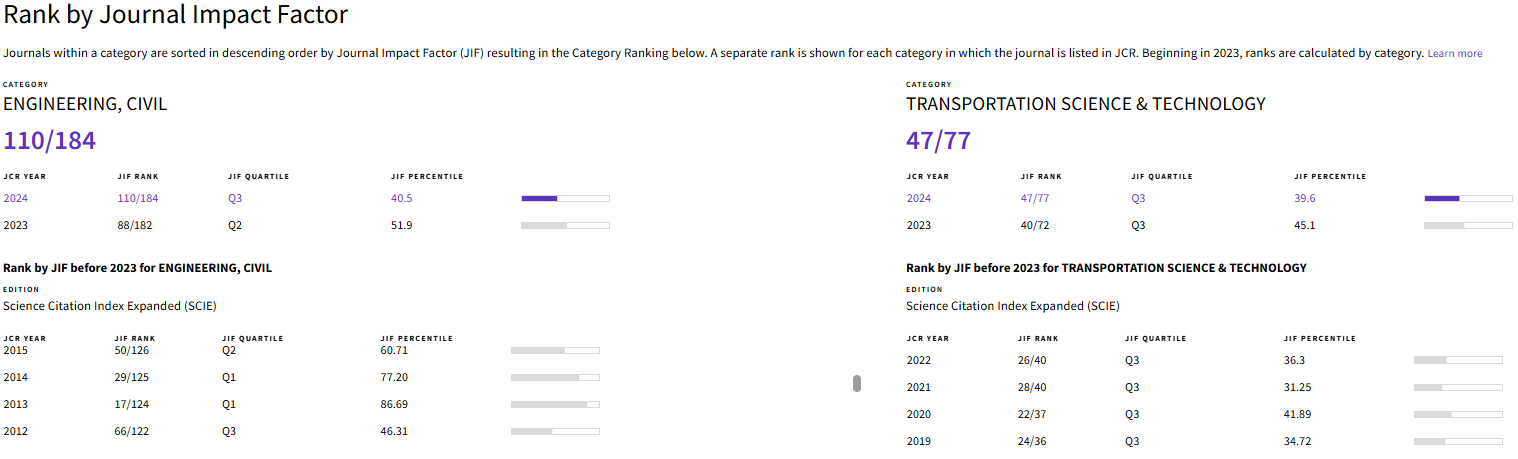Click the purple 39.6 percentile progress bar
This screenshot has height=459, width=1518.
pos(1468,198)
